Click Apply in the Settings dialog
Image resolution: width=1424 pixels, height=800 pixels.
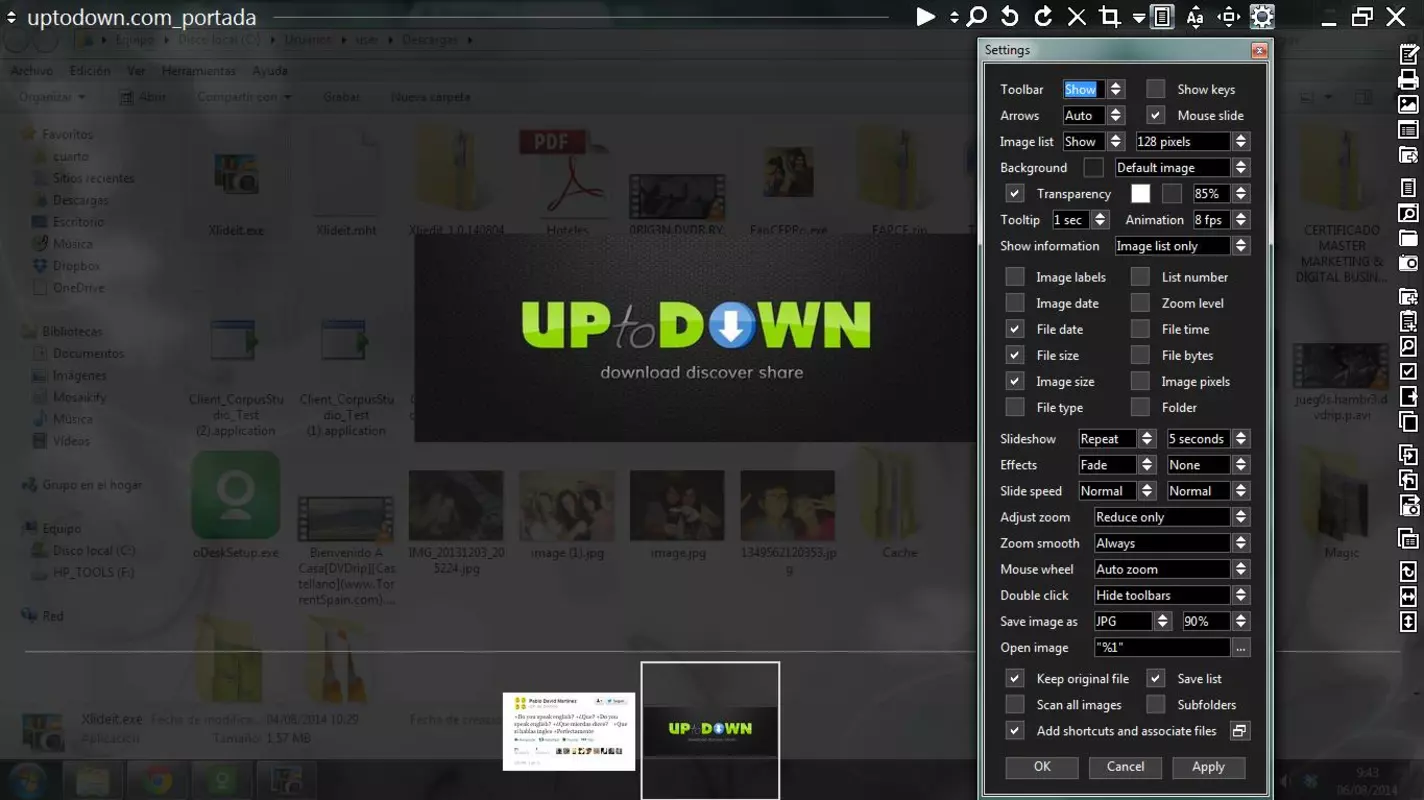pos(1208,767)
